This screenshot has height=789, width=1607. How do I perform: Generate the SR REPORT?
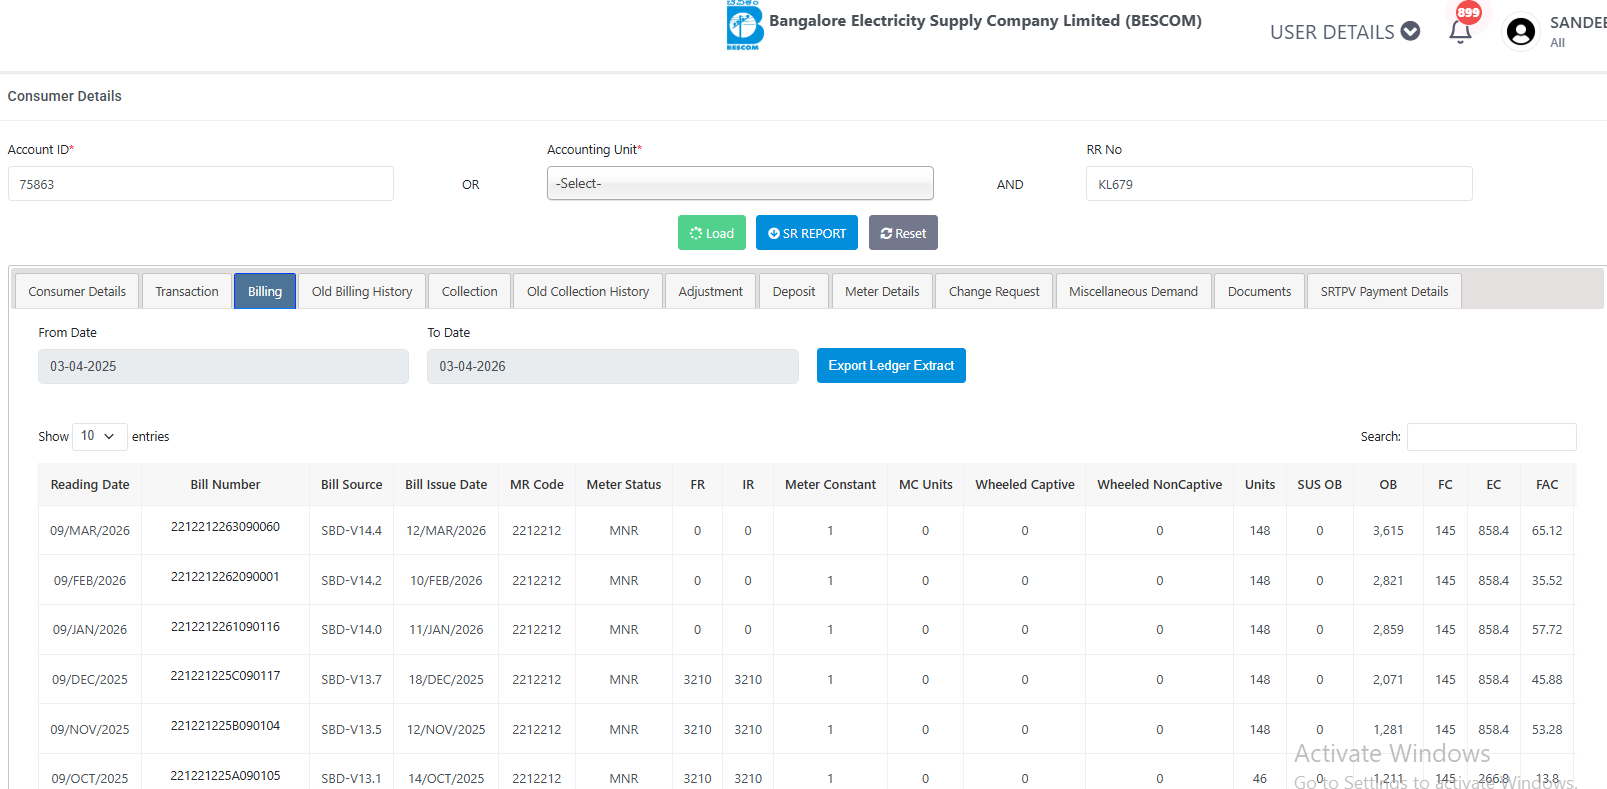806,233
